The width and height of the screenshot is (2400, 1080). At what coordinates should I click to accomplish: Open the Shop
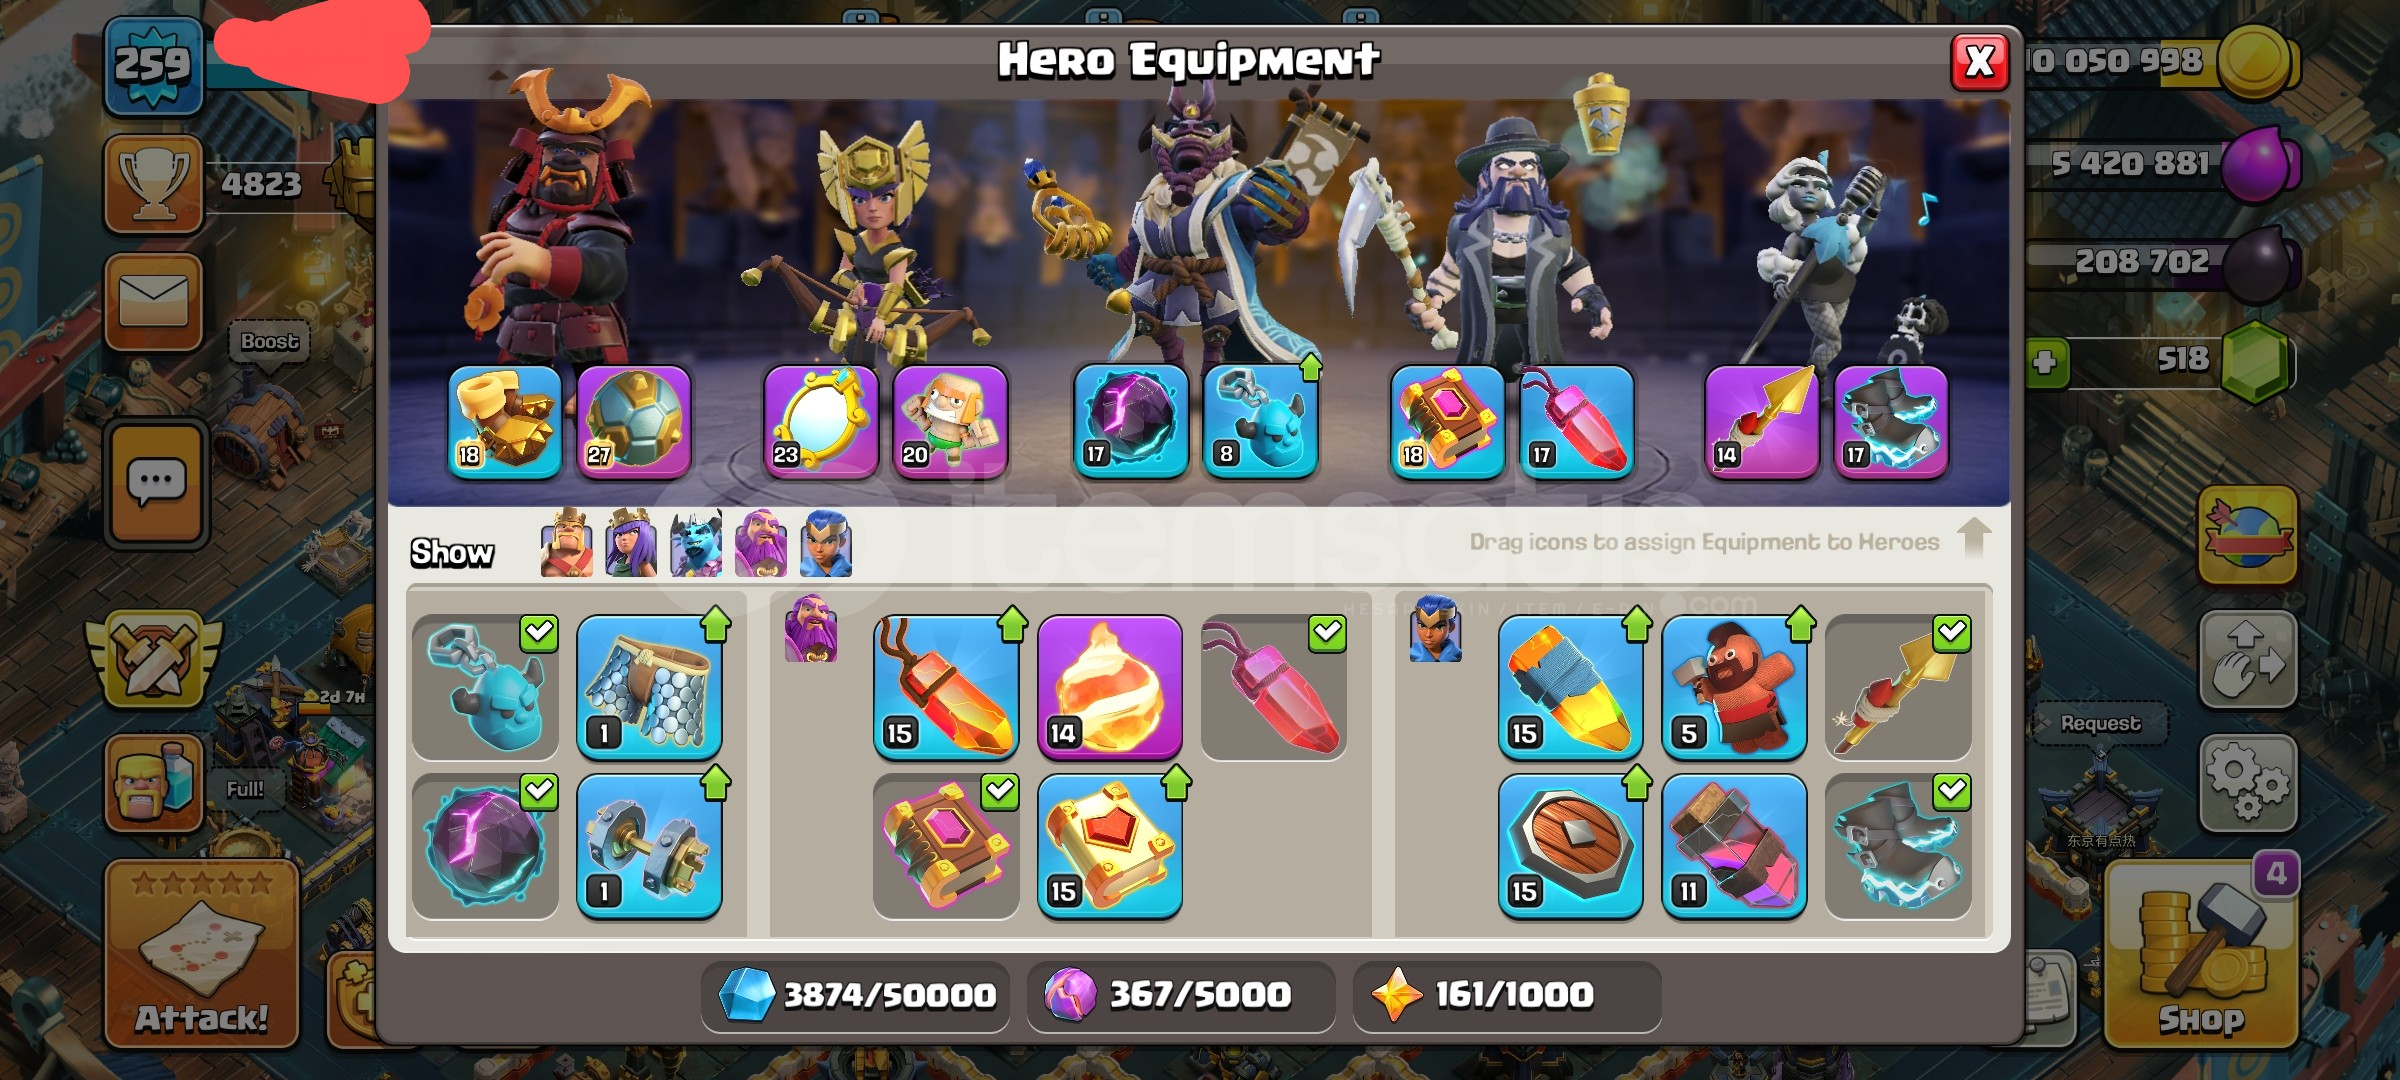tap(2201, 956)
